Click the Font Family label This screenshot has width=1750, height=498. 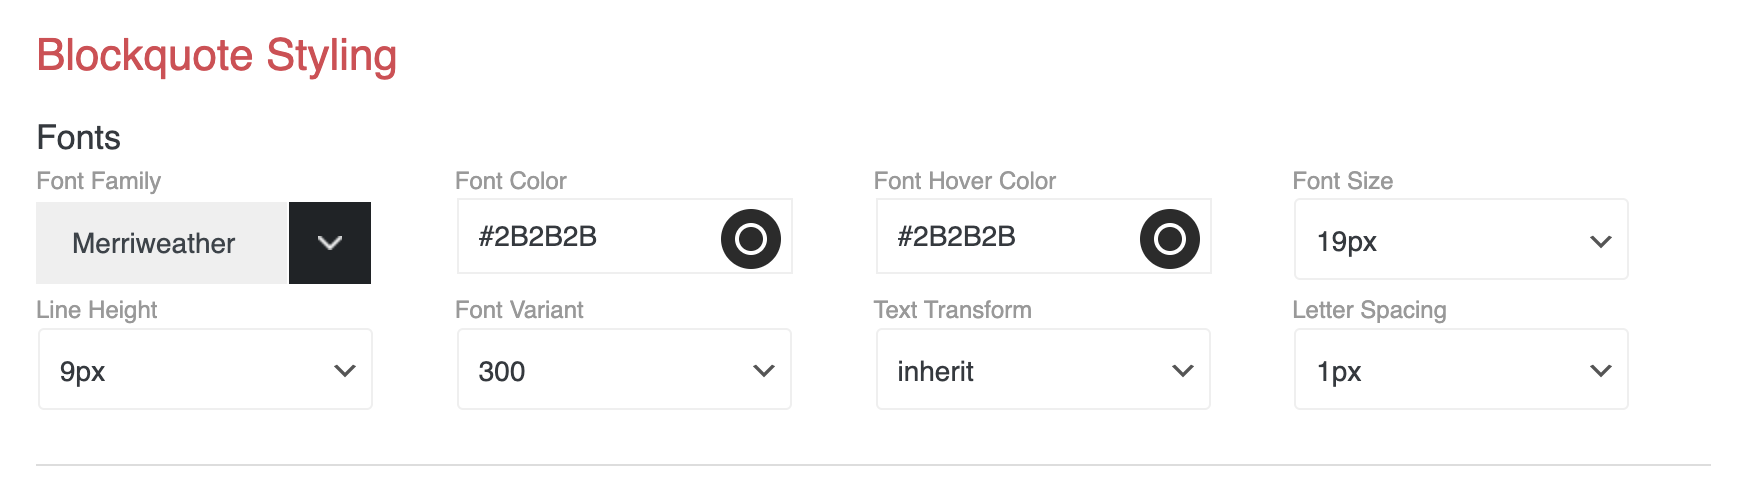(x=98, y=181)
